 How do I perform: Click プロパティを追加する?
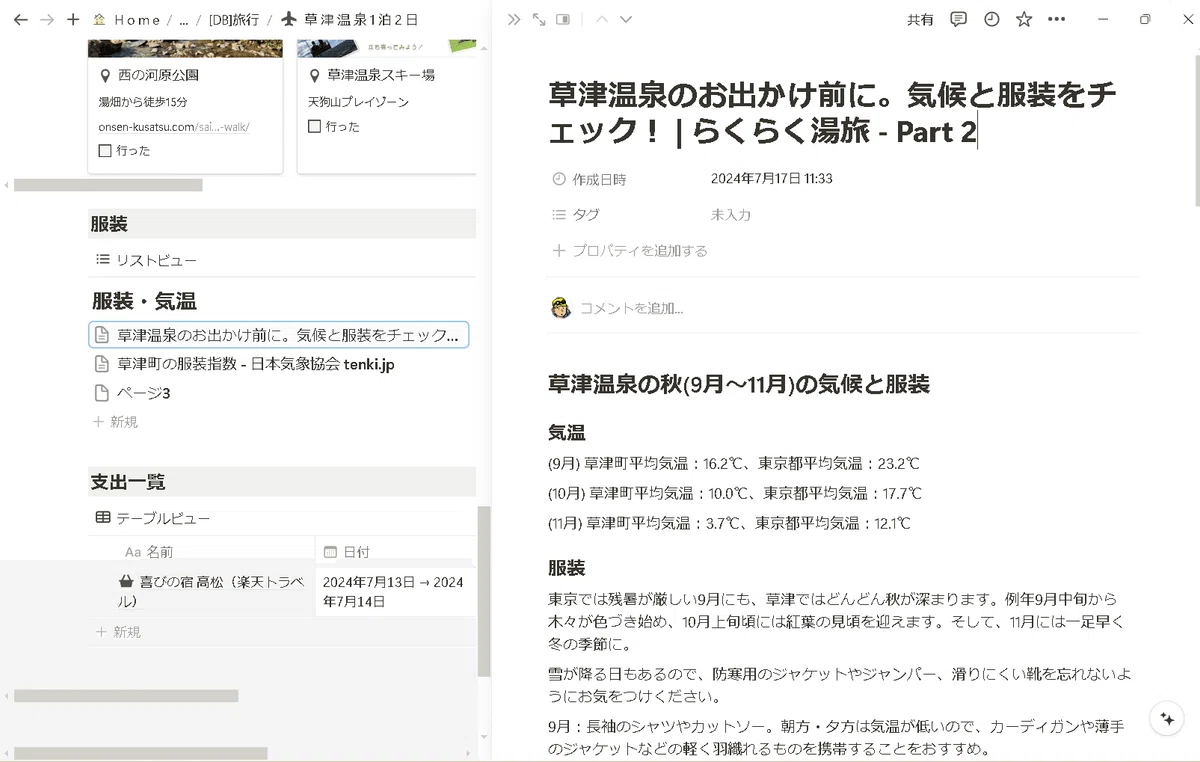pyautogui.click(x=630, y=251)
